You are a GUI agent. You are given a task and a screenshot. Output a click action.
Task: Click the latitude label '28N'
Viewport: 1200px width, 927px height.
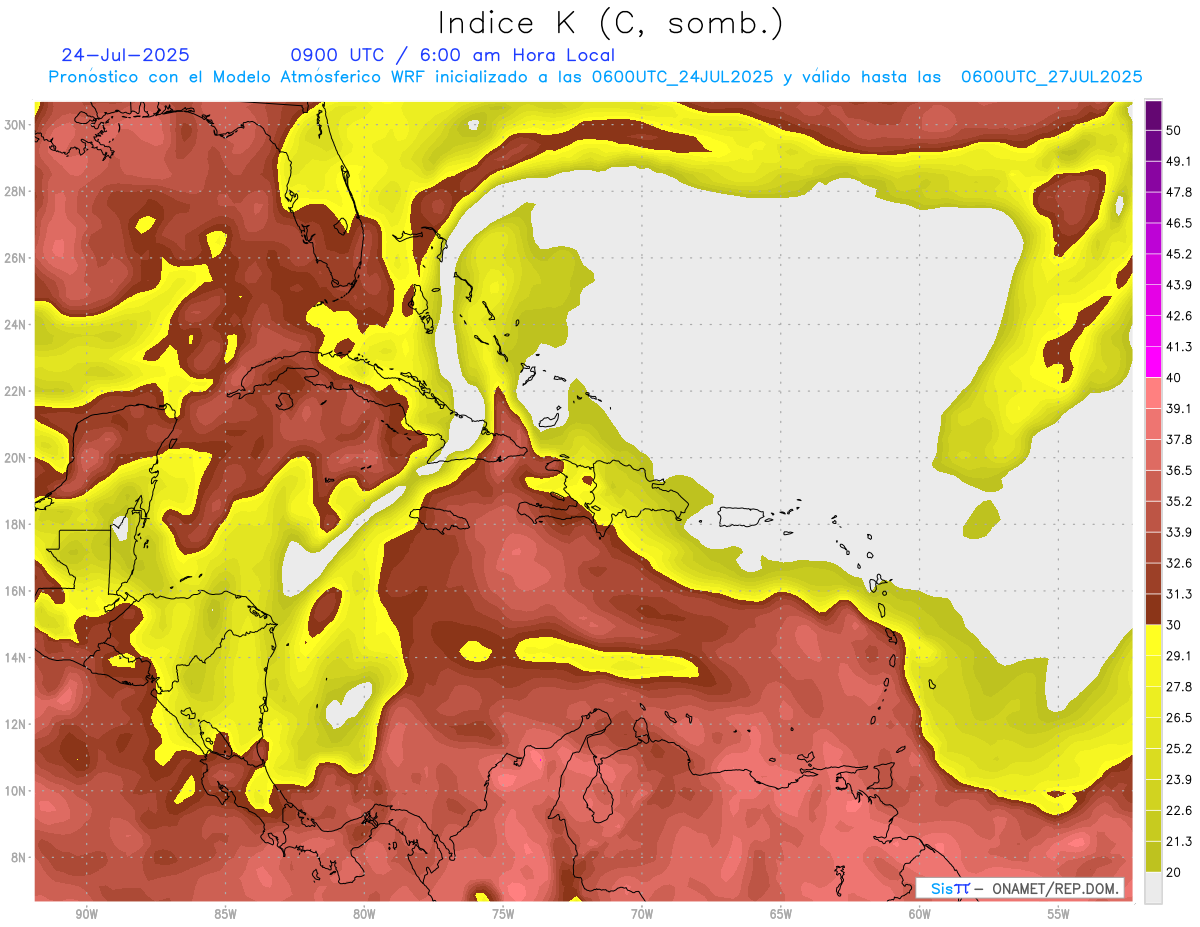[15, 191]
